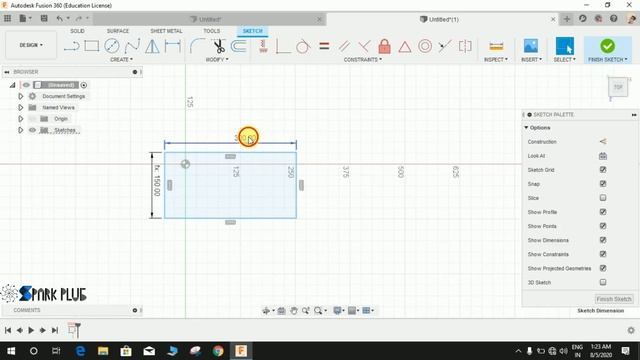Expand Named Views tree node

click(20, 108)
